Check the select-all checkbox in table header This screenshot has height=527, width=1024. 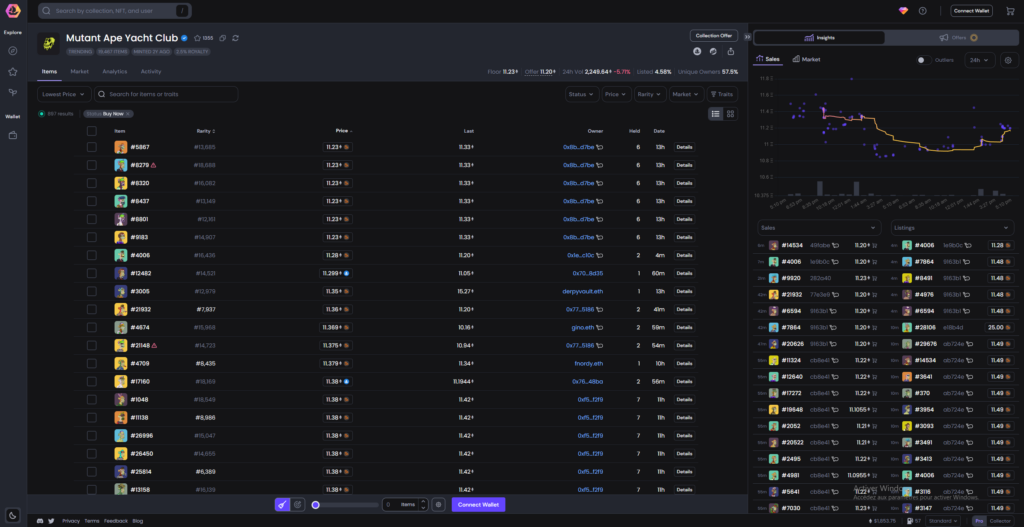pos(91,131)
